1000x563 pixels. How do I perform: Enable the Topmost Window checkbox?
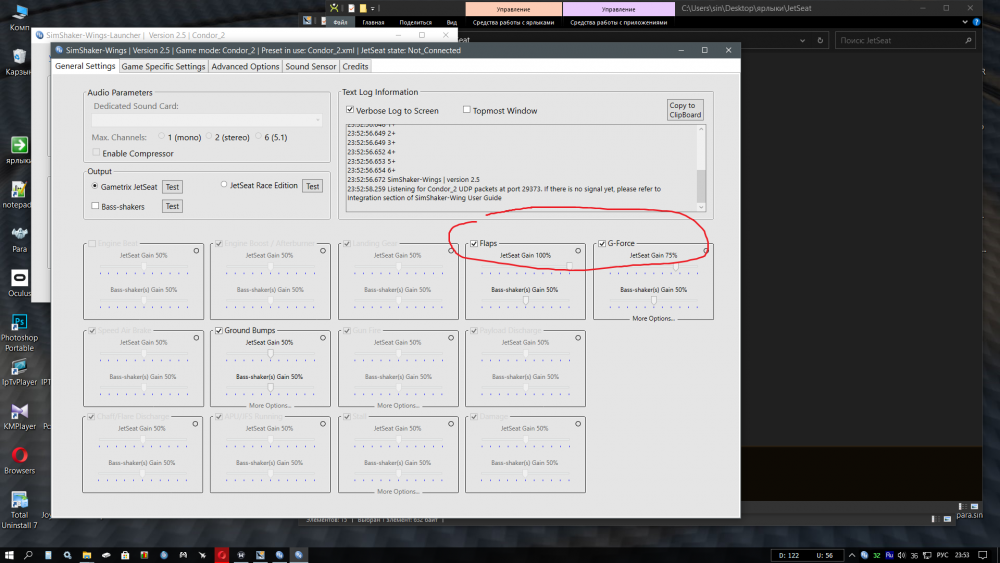pos(467,110)
